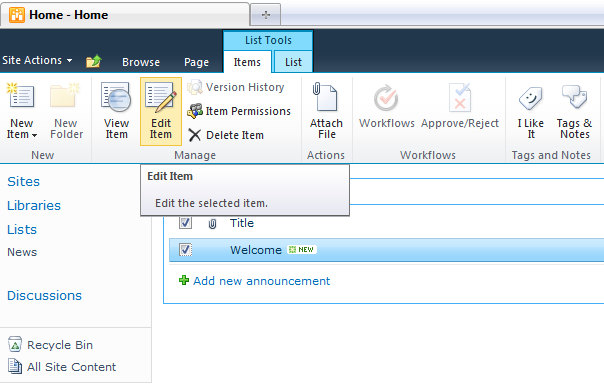Click the All Site Content document icon
Viewport: 604px width, 385px height.
[15, 366]
